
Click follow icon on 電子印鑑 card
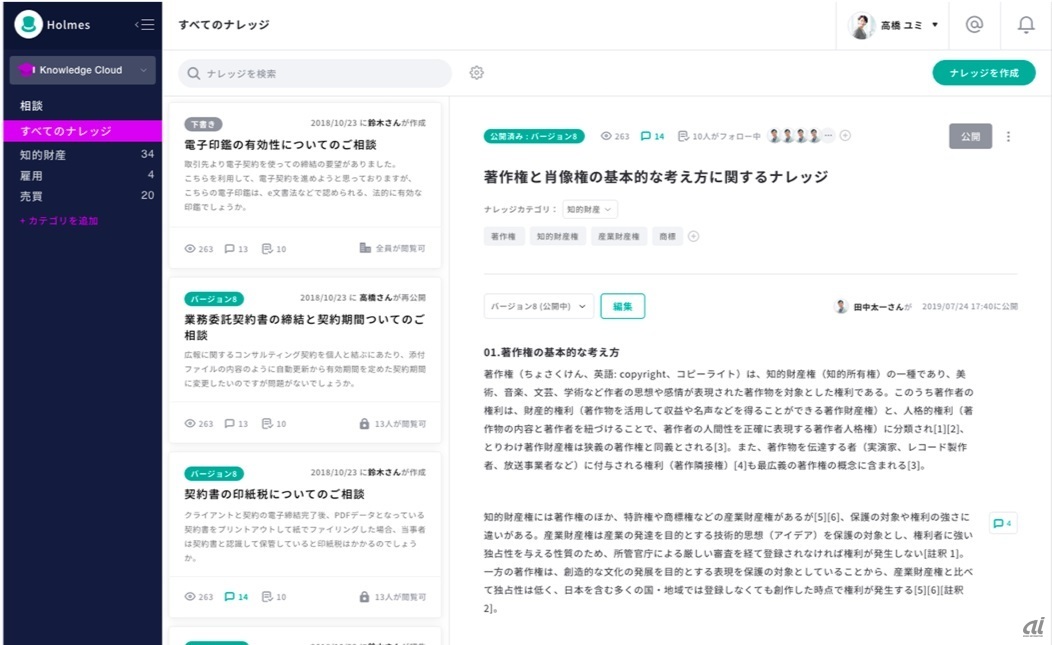coord(267,248)
